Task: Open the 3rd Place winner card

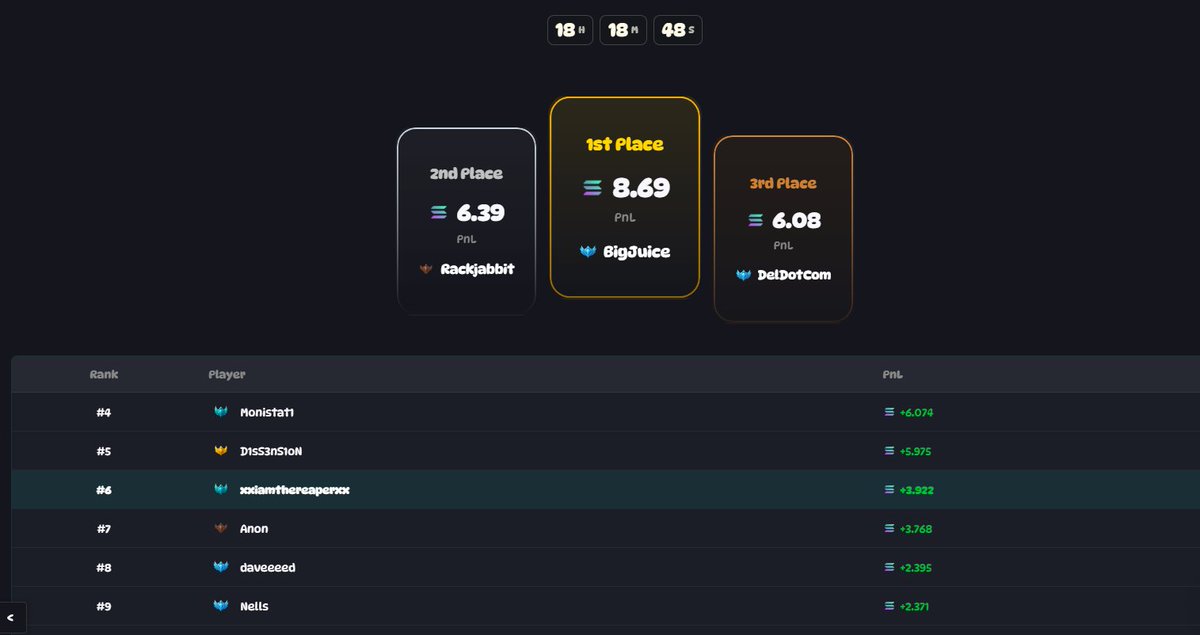Action: (x=783, y=228)
